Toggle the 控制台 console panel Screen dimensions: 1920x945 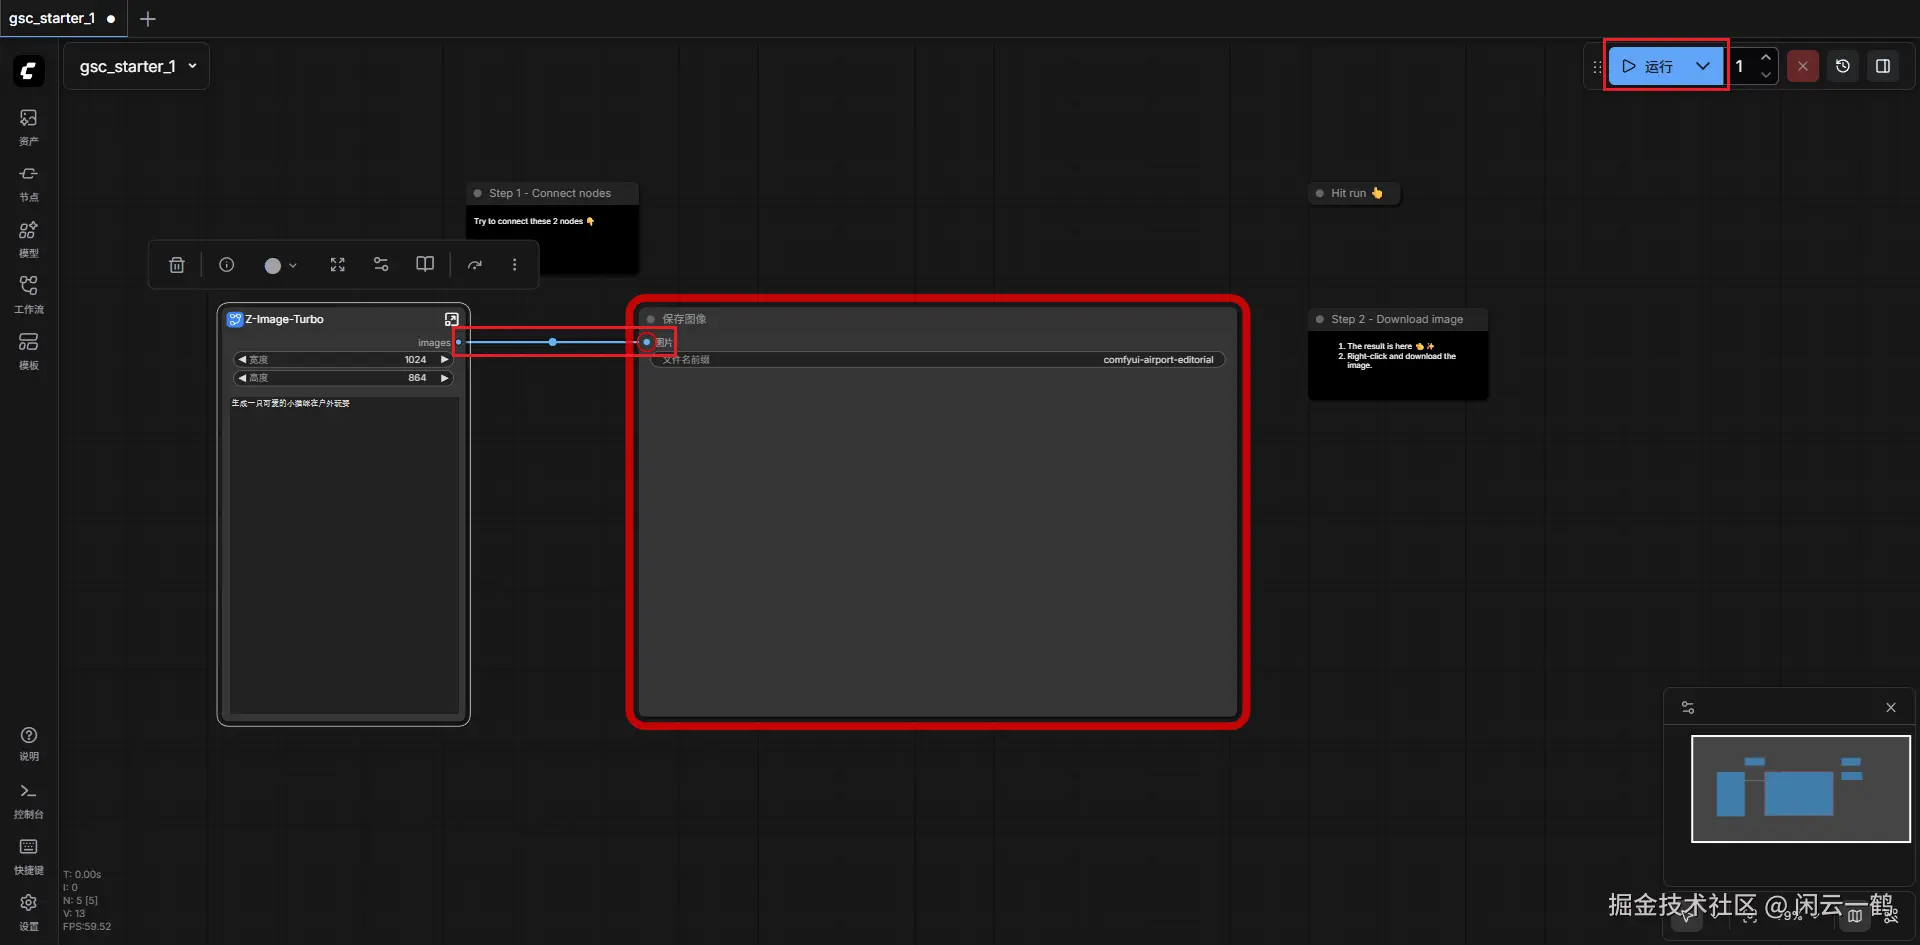[x=28, y=800]
